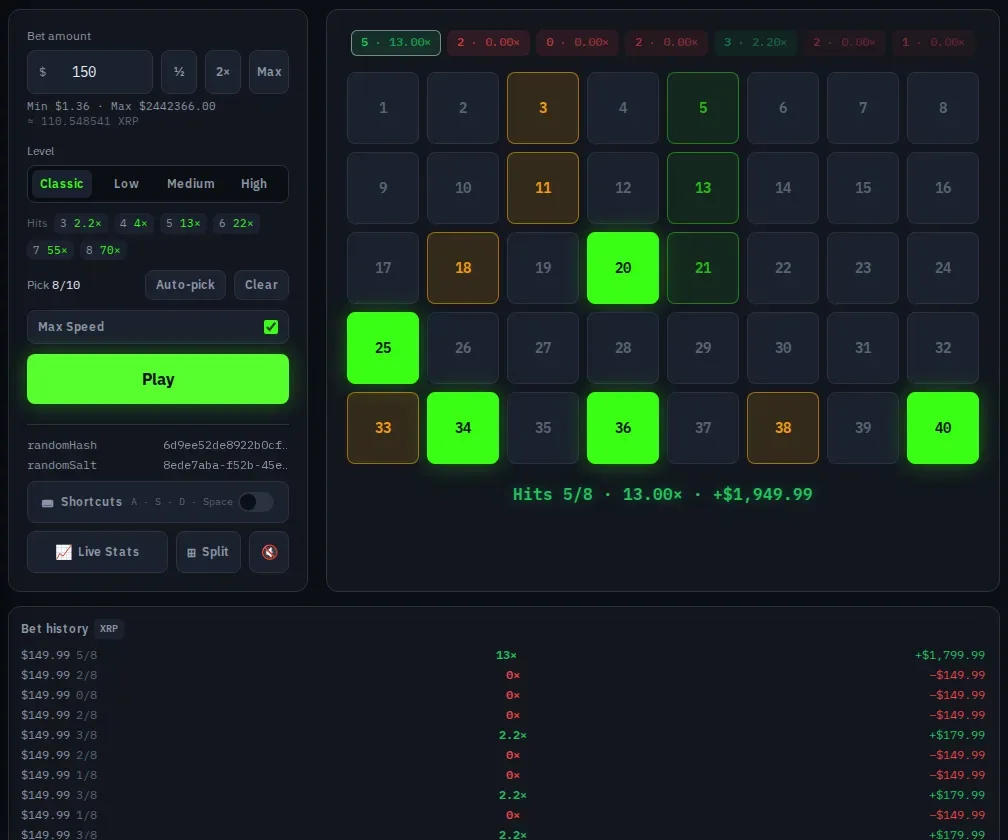Pick number 32 tile
Image resolution: width=1008 pixels, height=840 pixels.
pyautogui.click(x=942, y=348)
